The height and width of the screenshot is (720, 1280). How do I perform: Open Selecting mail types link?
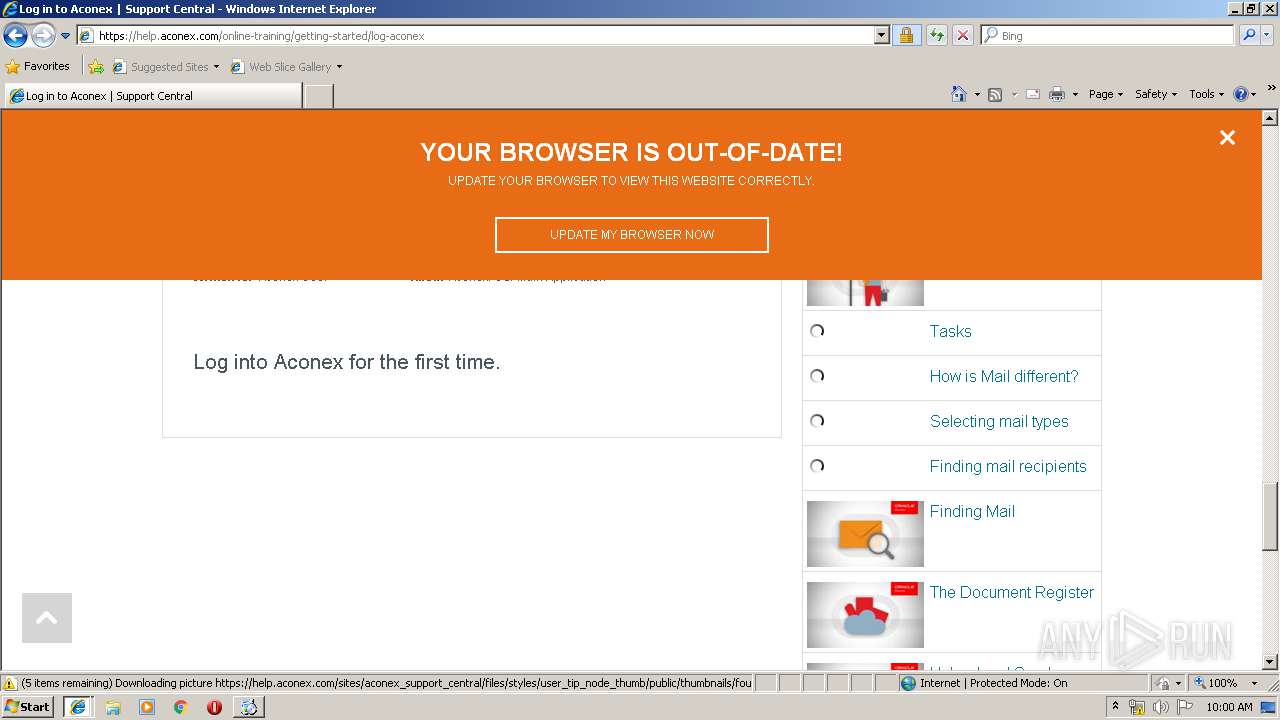click(999, 421)
